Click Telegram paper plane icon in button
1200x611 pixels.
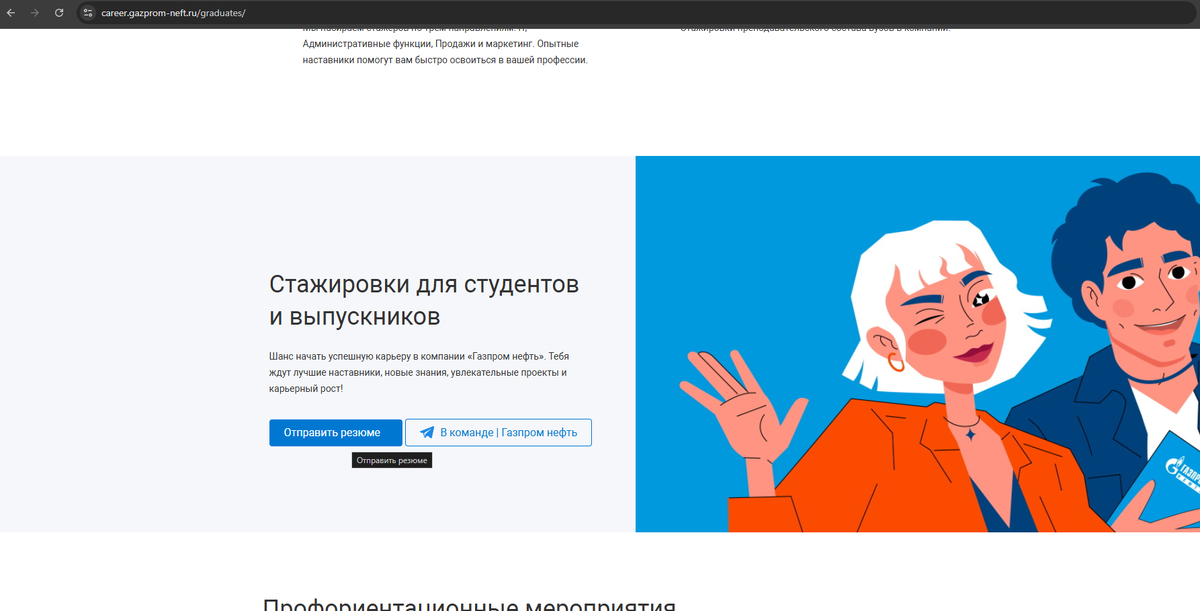427,432
